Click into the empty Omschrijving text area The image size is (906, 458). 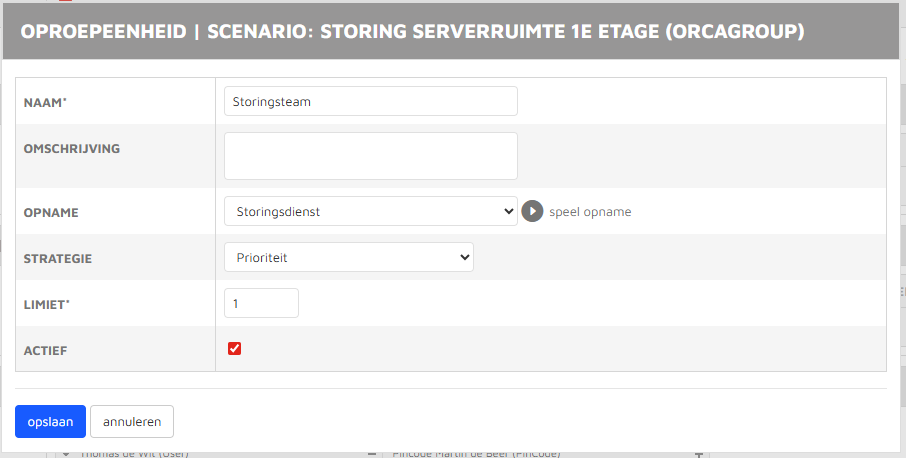[370, 156]
